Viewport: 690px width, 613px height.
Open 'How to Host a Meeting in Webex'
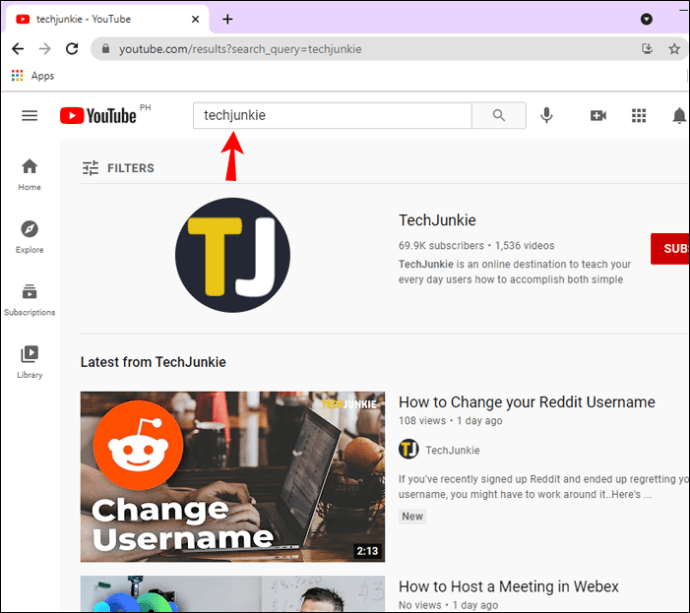[508, 587]
